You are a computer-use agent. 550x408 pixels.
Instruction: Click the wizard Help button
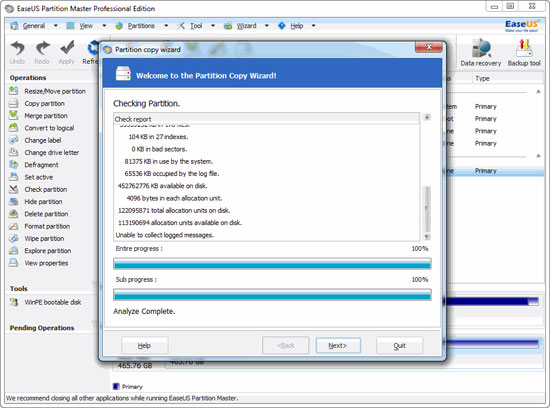click(x=145, y=346)
